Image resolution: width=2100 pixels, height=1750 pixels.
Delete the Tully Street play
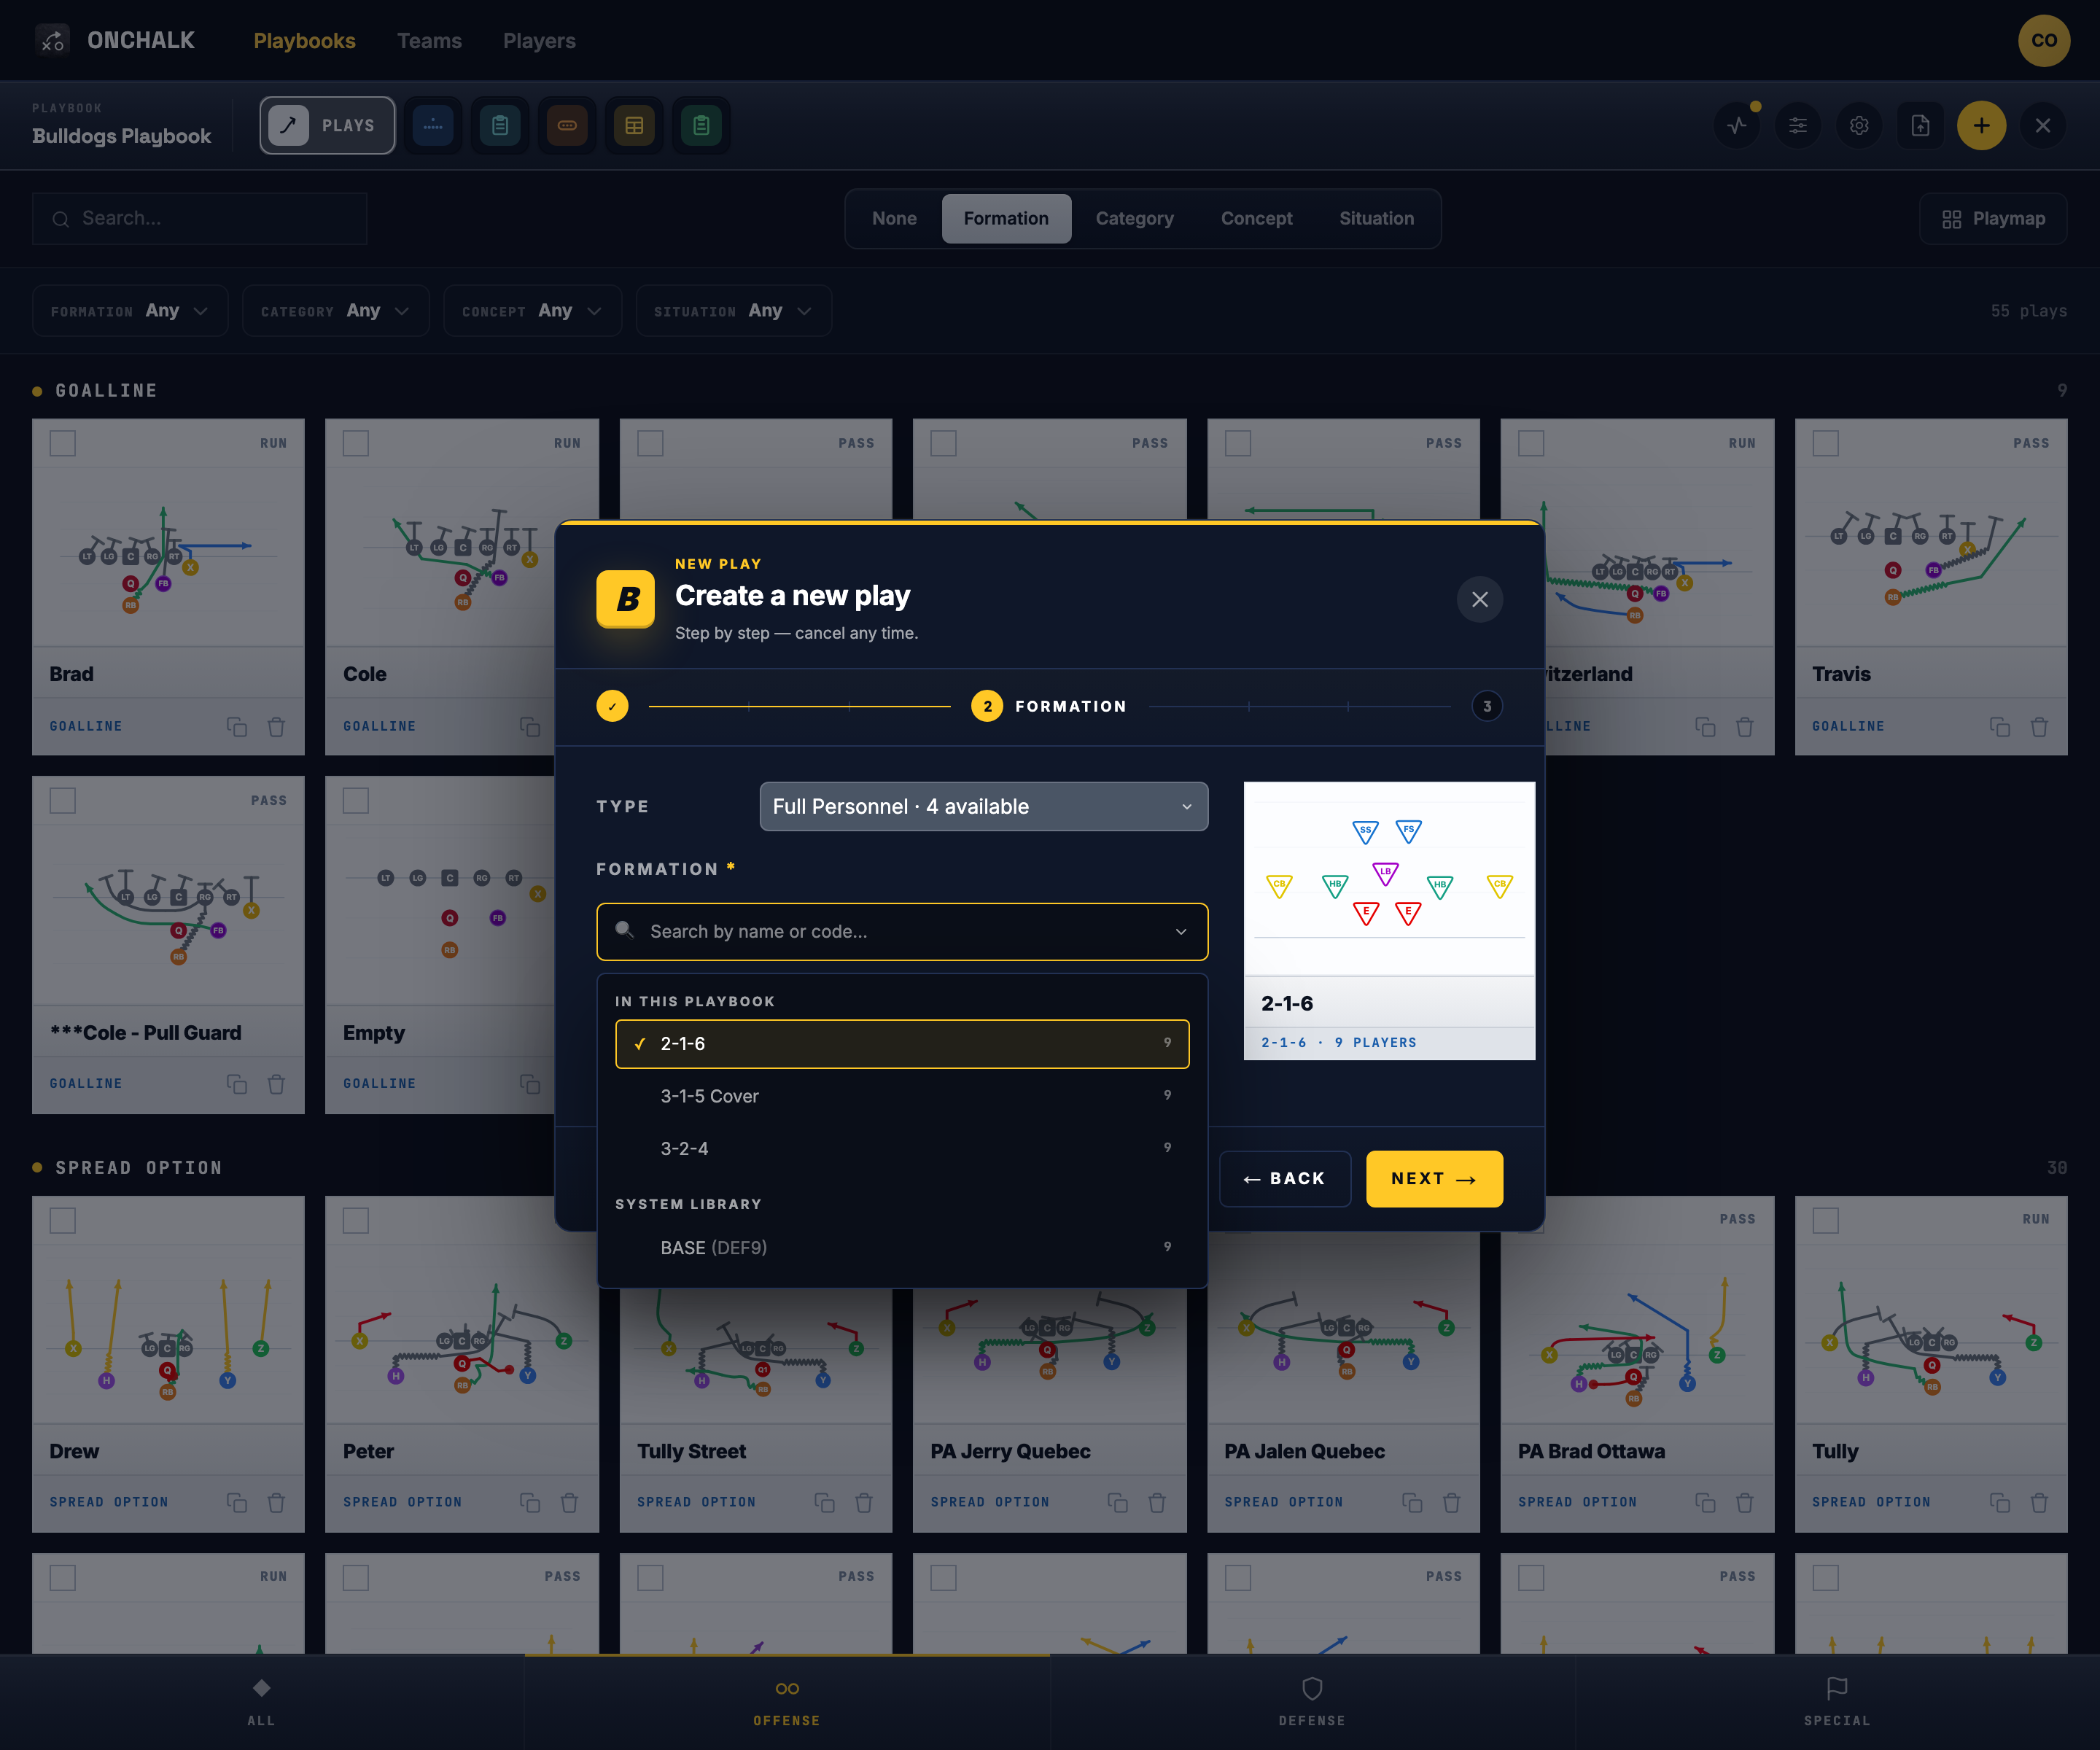(864, 1503)
